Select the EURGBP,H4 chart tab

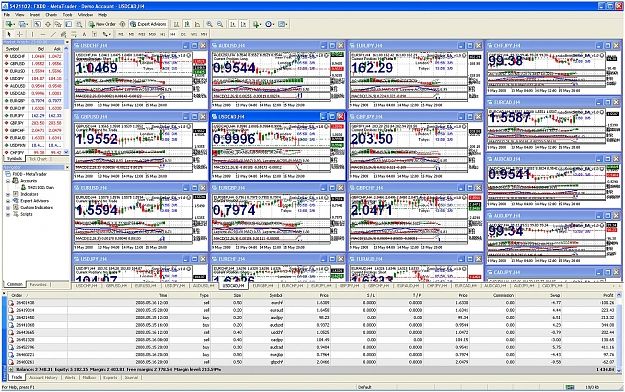pyautogui.click(x=262, y=286)
